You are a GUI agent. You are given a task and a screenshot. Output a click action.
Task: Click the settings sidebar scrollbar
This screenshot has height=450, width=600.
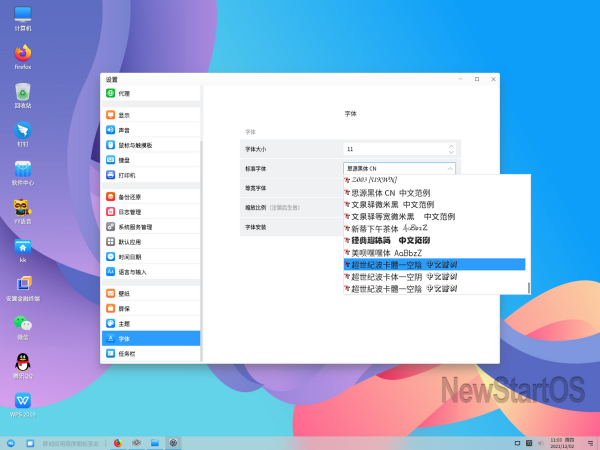click(201, 251)
